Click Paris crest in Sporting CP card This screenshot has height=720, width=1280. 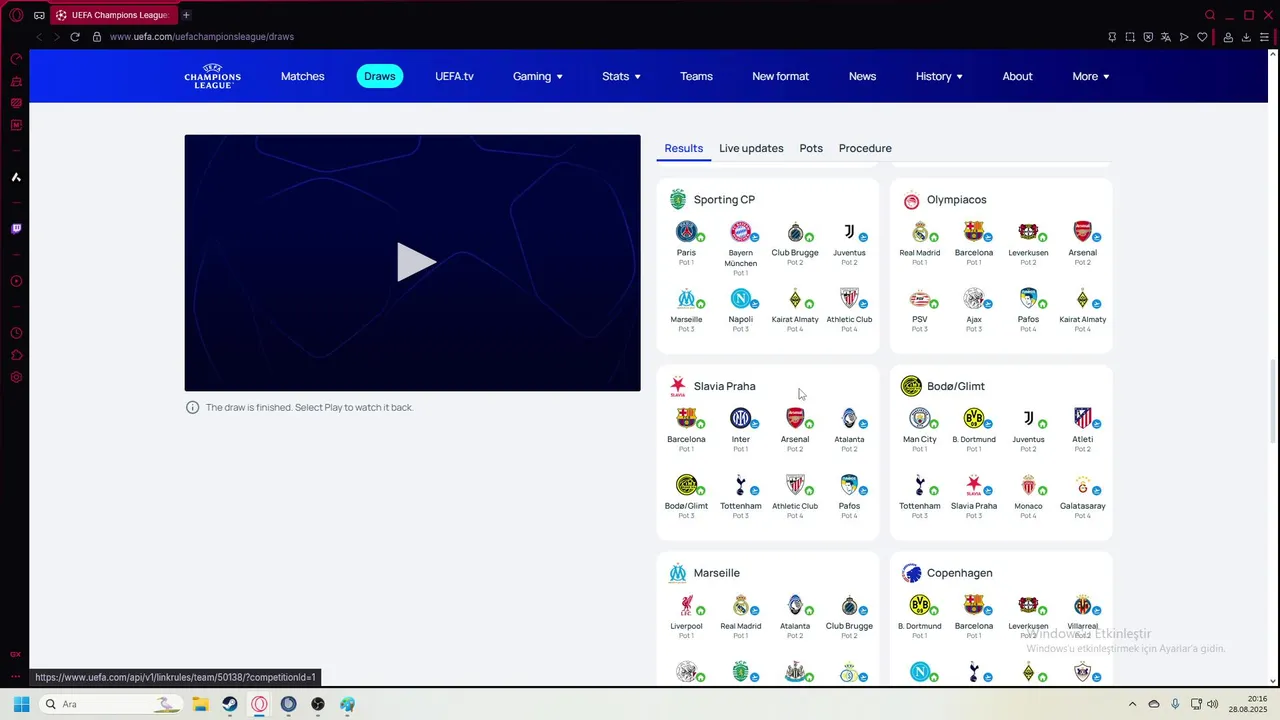click(686, 232)
